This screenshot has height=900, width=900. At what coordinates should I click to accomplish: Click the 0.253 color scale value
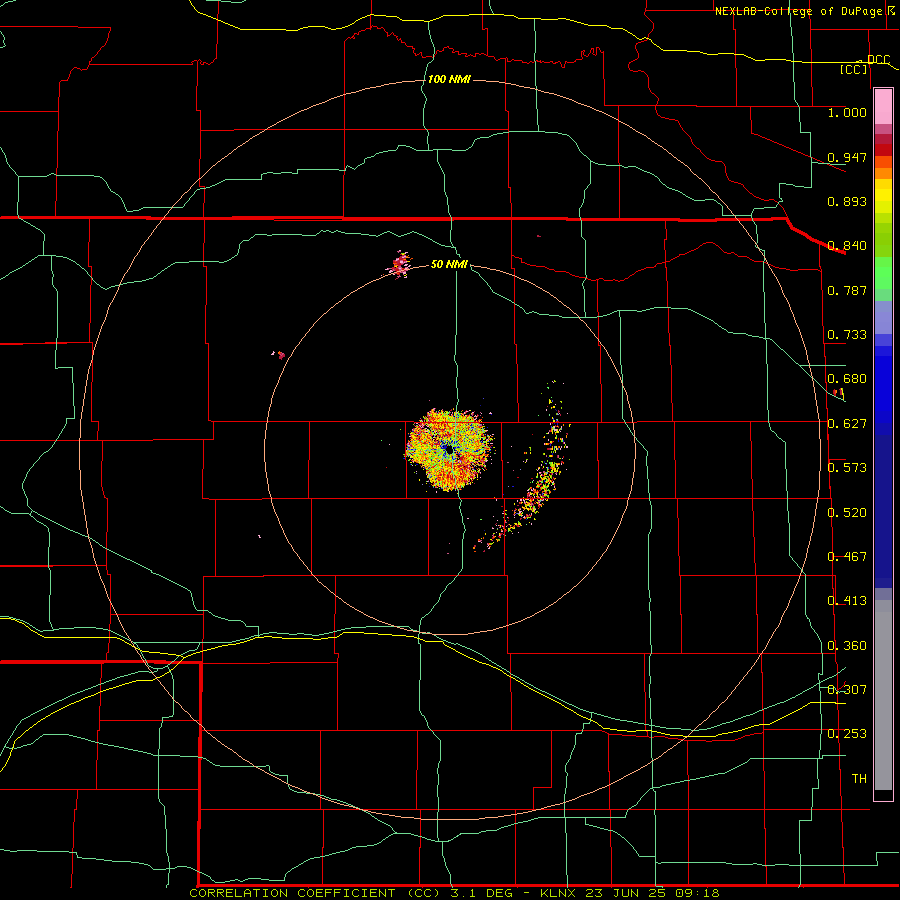click(x=847, y=734)
